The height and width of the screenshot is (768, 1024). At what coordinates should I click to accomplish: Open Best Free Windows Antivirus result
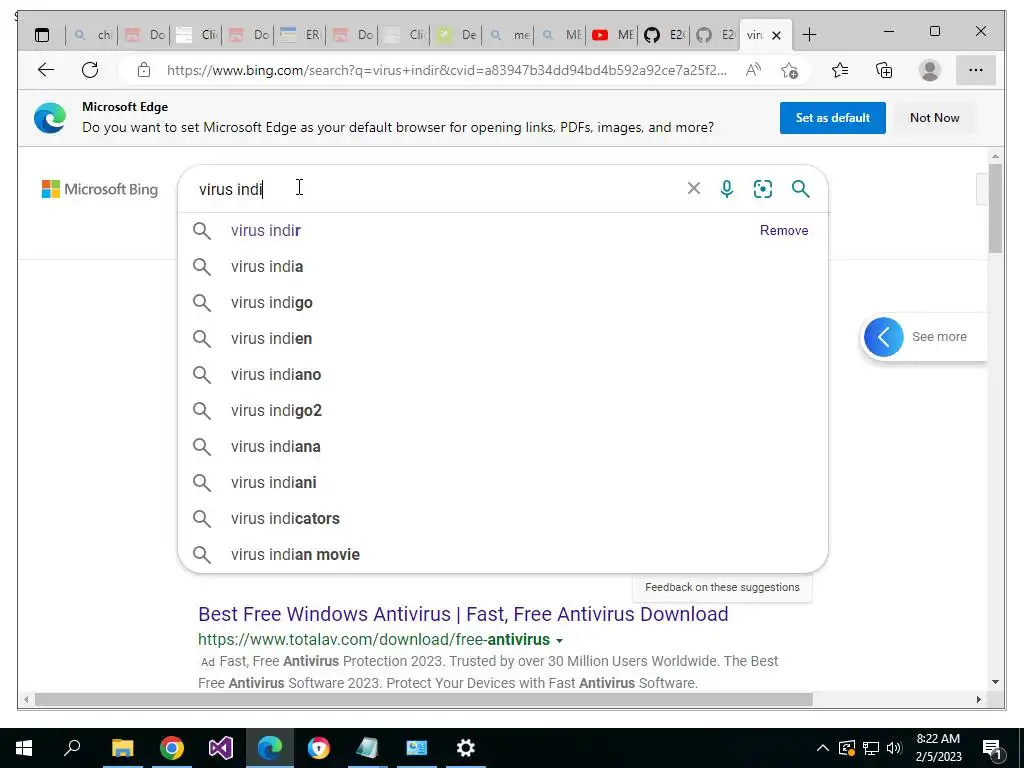coord(463,614)
